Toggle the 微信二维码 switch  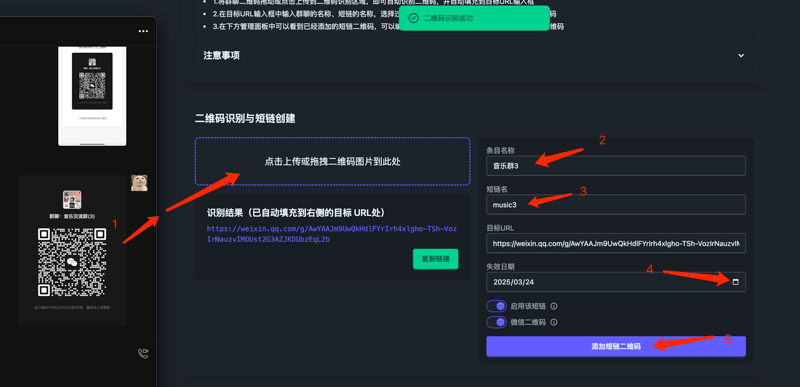tap(496, 322)
